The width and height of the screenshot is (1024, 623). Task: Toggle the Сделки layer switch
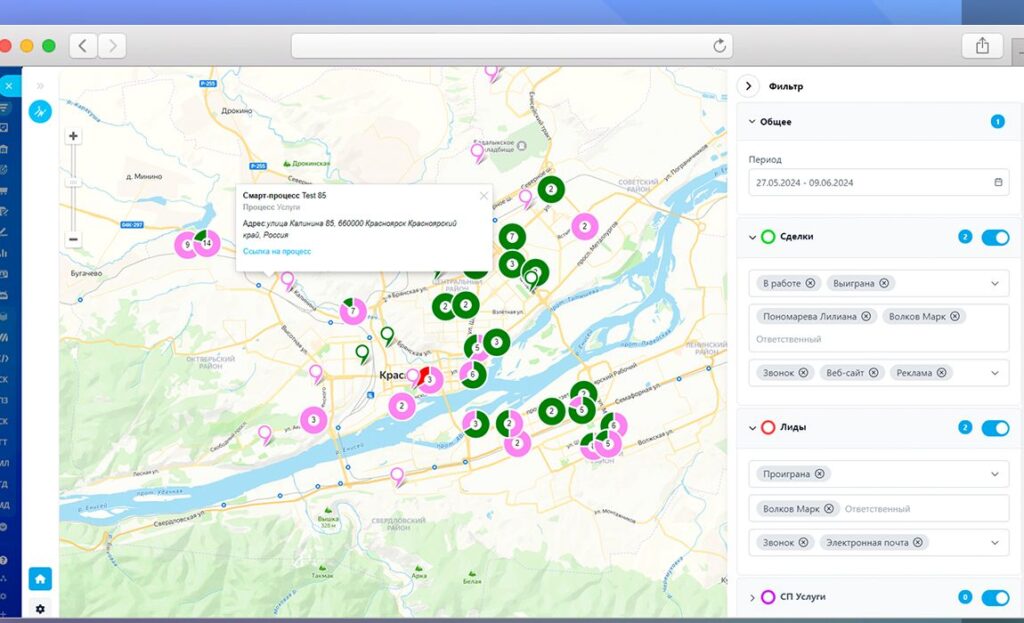[995, 237]
